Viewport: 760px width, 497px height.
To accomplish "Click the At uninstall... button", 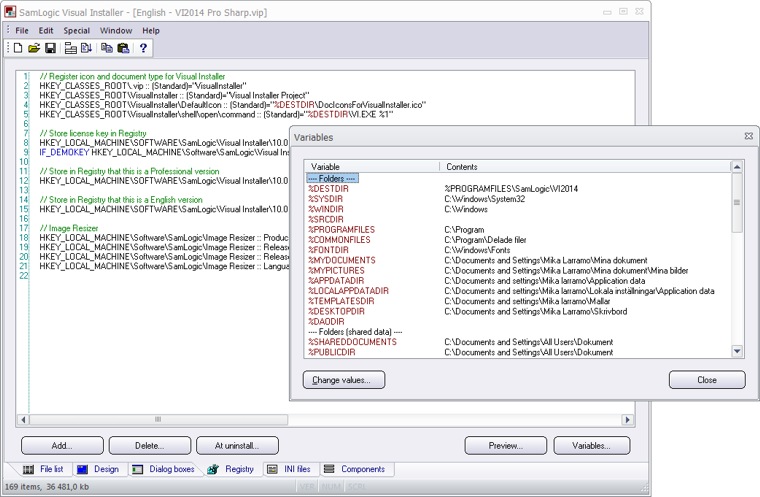I will click(237, 446).
